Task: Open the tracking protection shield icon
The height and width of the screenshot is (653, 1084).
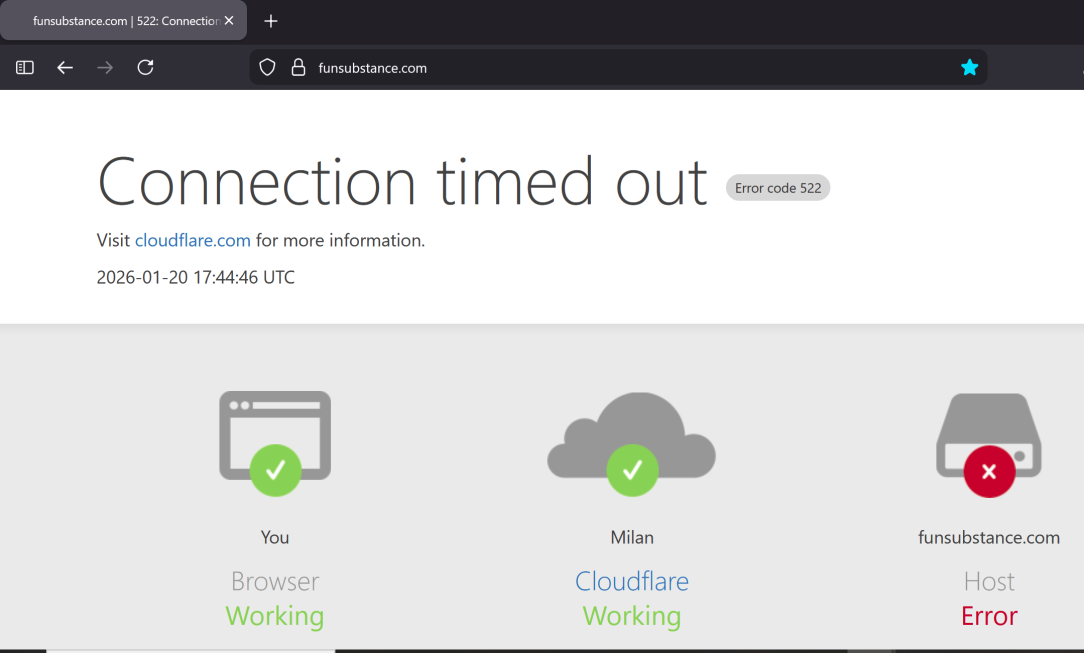Action: (x=268, y=68)
